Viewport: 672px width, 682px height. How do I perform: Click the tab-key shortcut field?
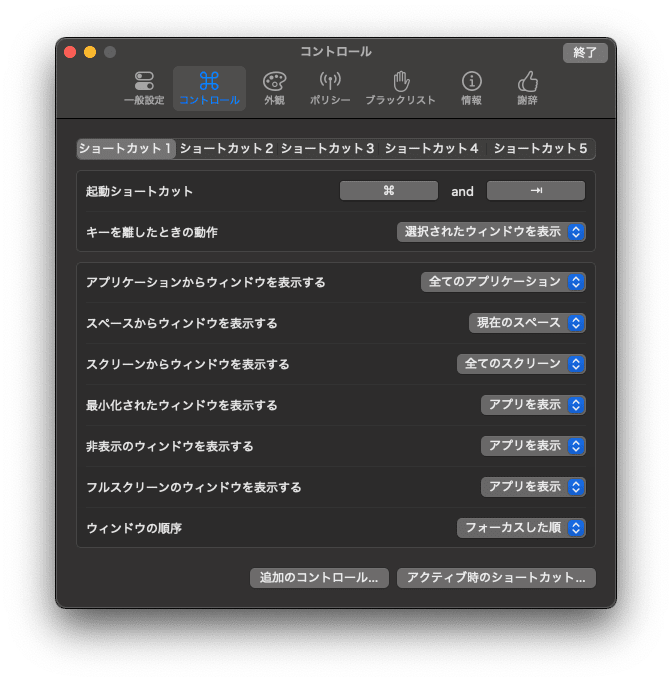pyautogui.click(x=536, y=191)
